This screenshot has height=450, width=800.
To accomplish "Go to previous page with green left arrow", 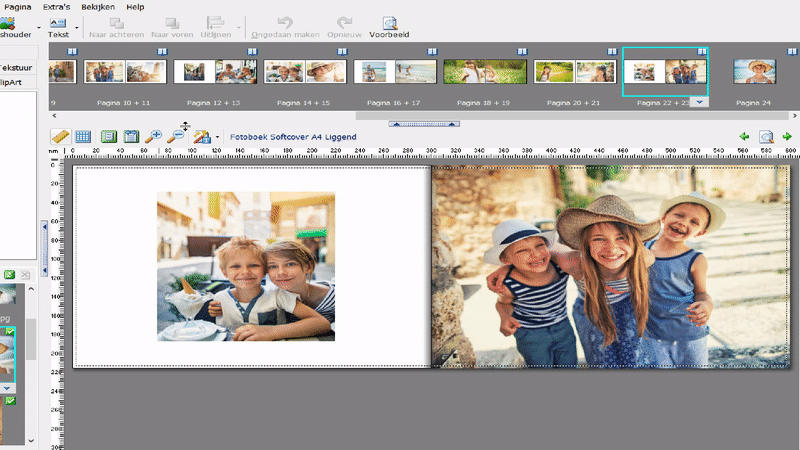I will [x=744, y=136].
